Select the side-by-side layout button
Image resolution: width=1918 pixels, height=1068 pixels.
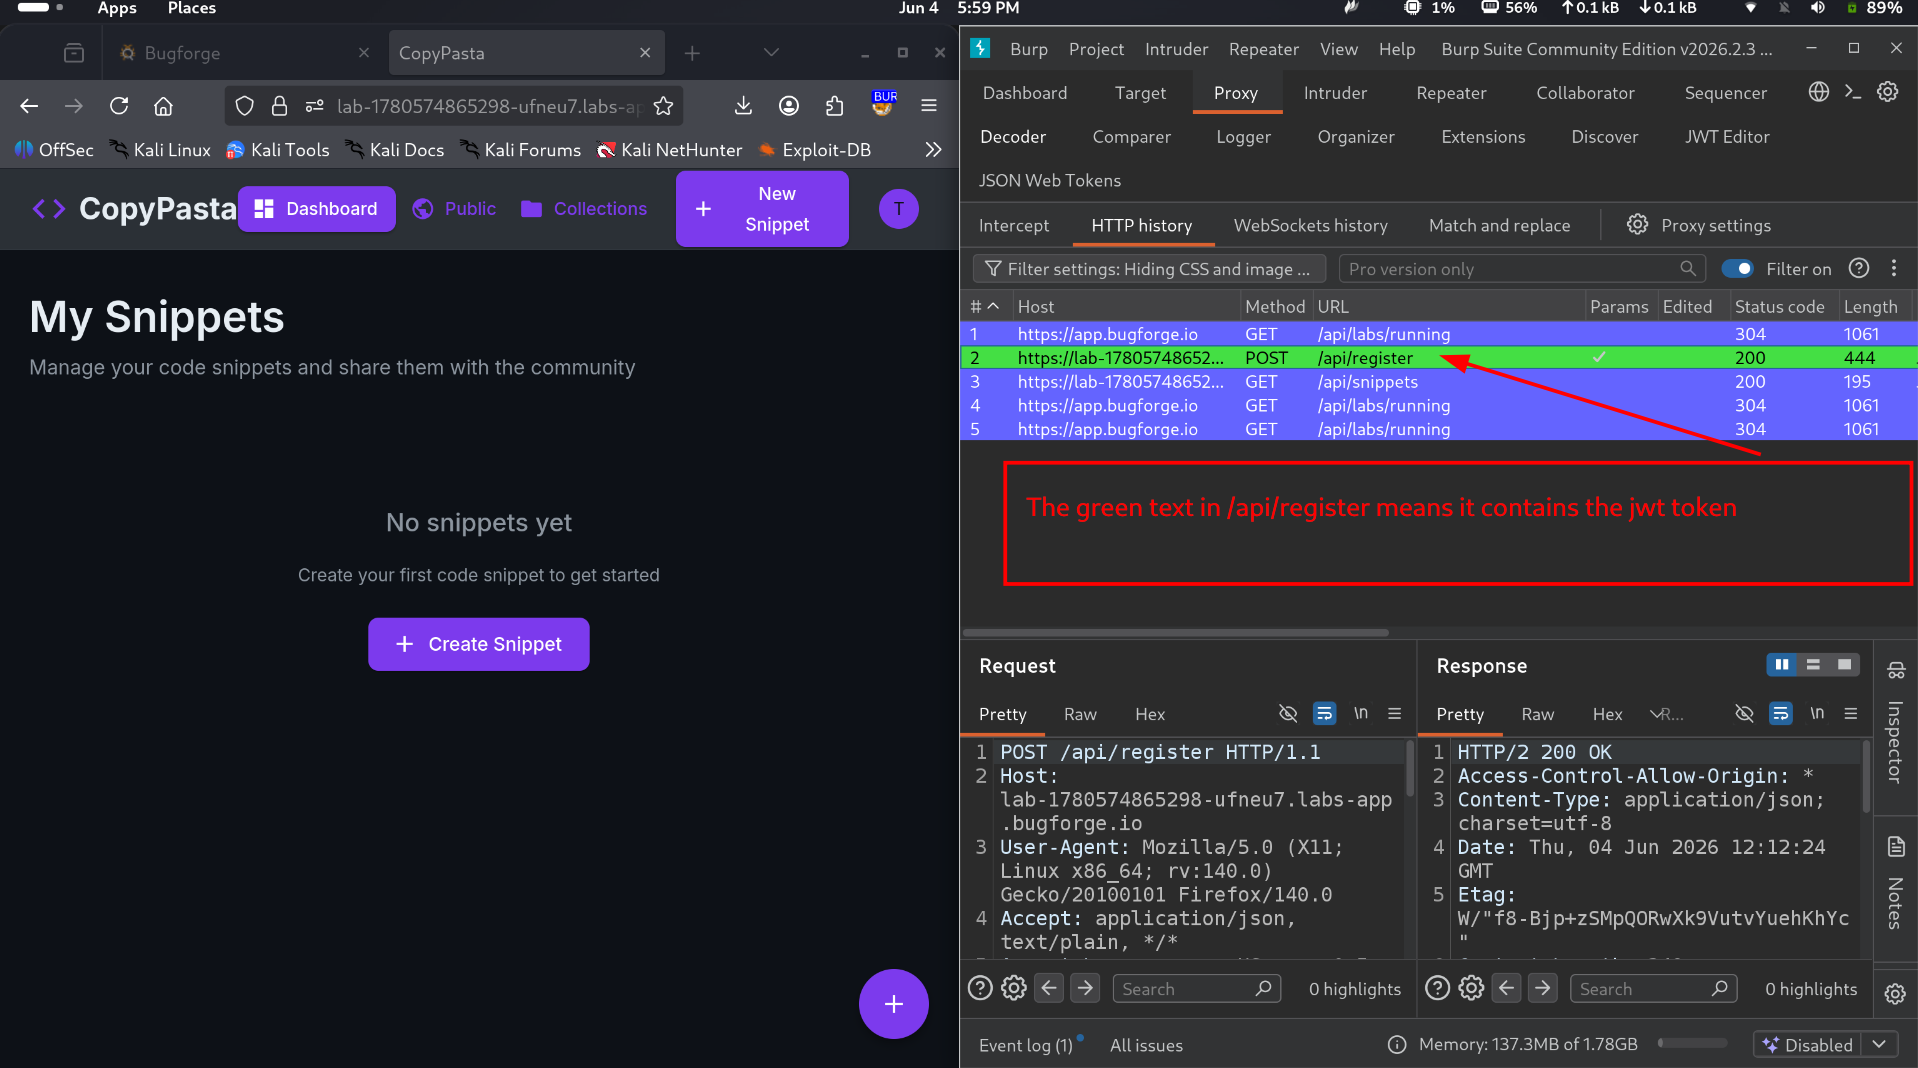(1782, 665)
